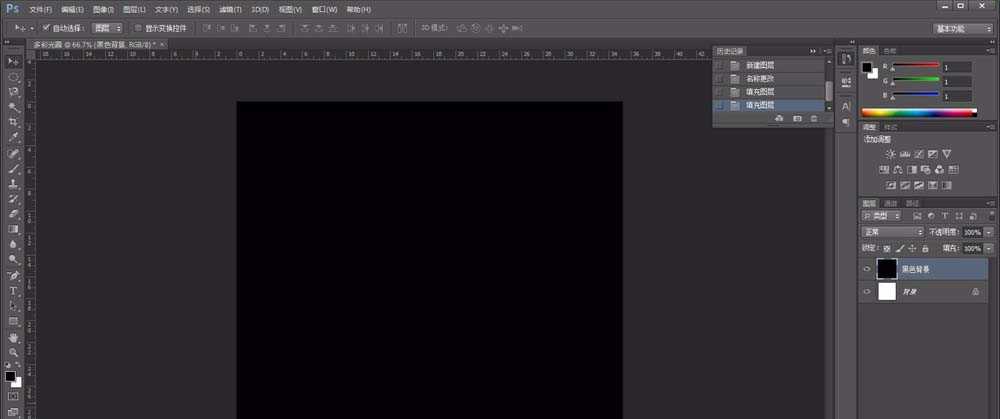Image resolution: width=1000 pixels, height=419 pixels.
Task: Click the color spectrum ramp bar
Action: point(917,113)
